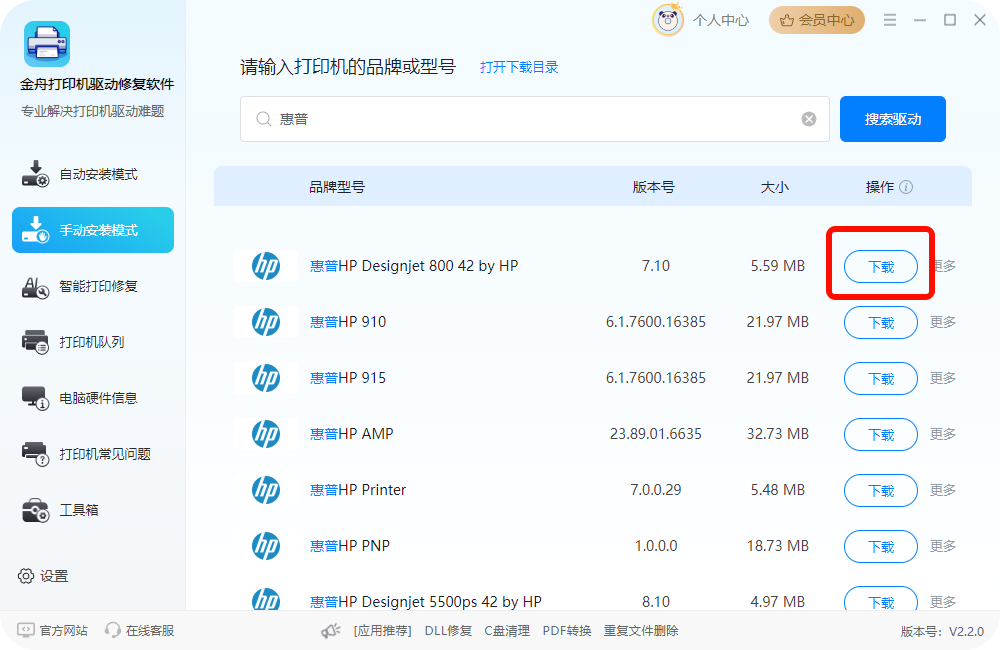
Task: Select the 惠普HP Printer name
Action: (x=358, y=490)
